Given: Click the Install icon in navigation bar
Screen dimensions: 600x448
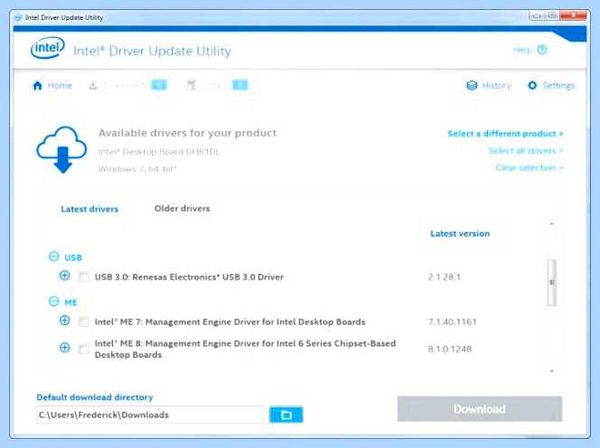Looking at the screenshot, I should pos(191,85).
